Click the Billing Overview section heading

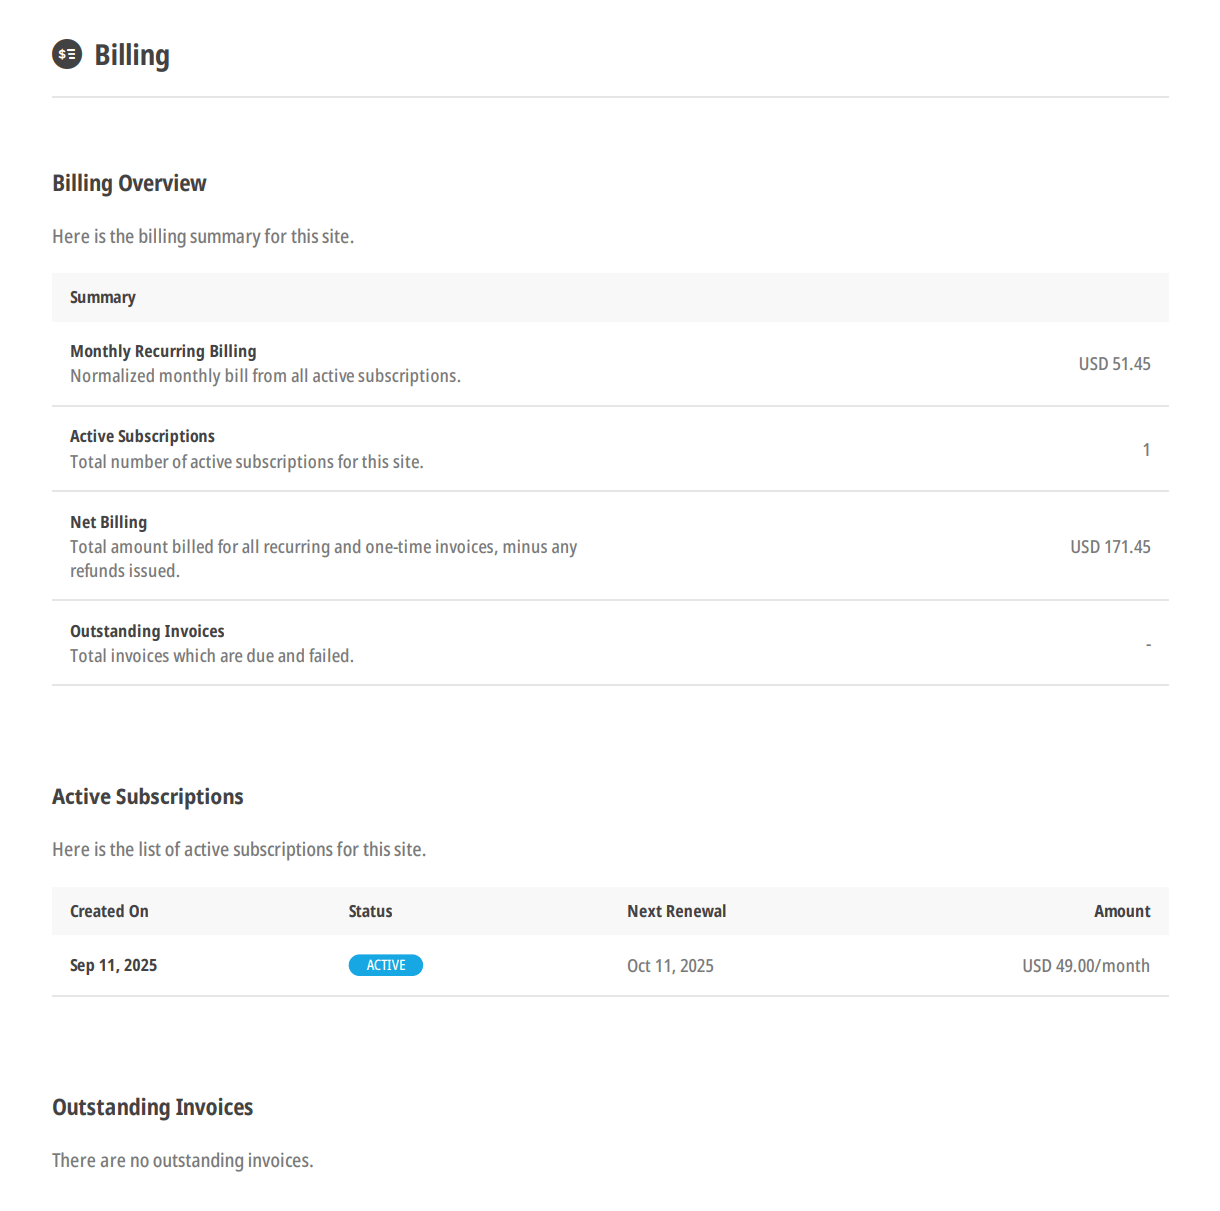(x=129, y=183)
